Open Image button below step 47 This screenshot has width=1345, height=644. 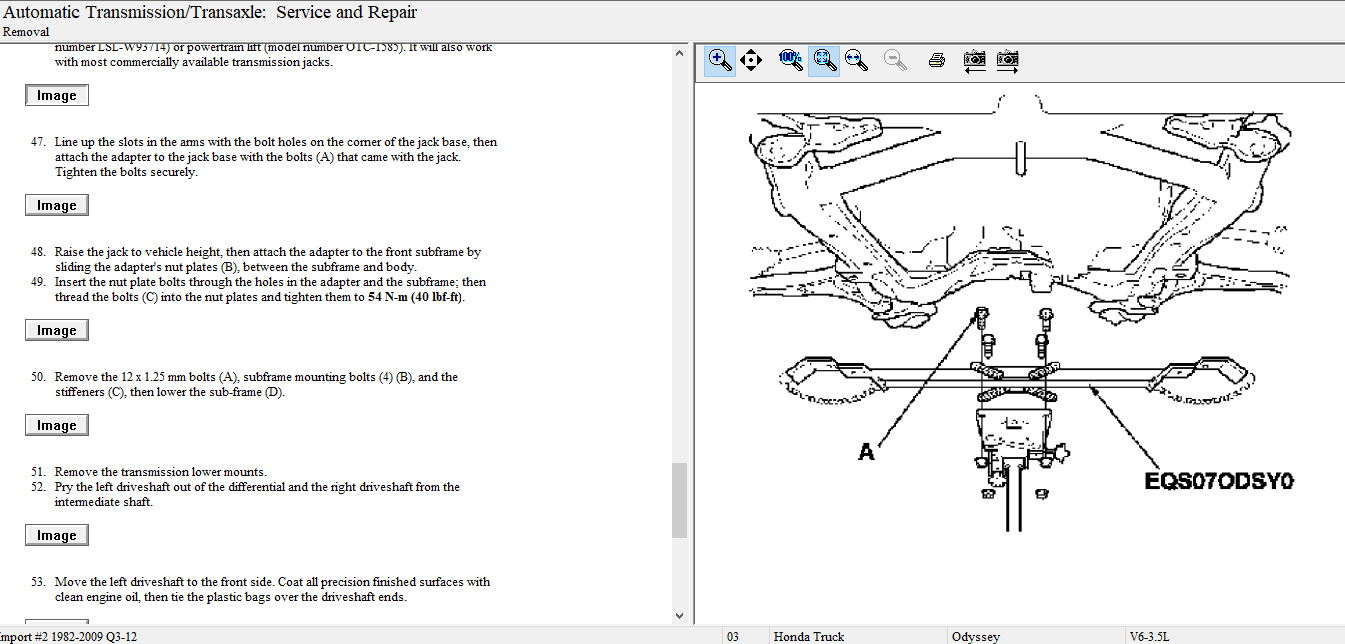57,205
